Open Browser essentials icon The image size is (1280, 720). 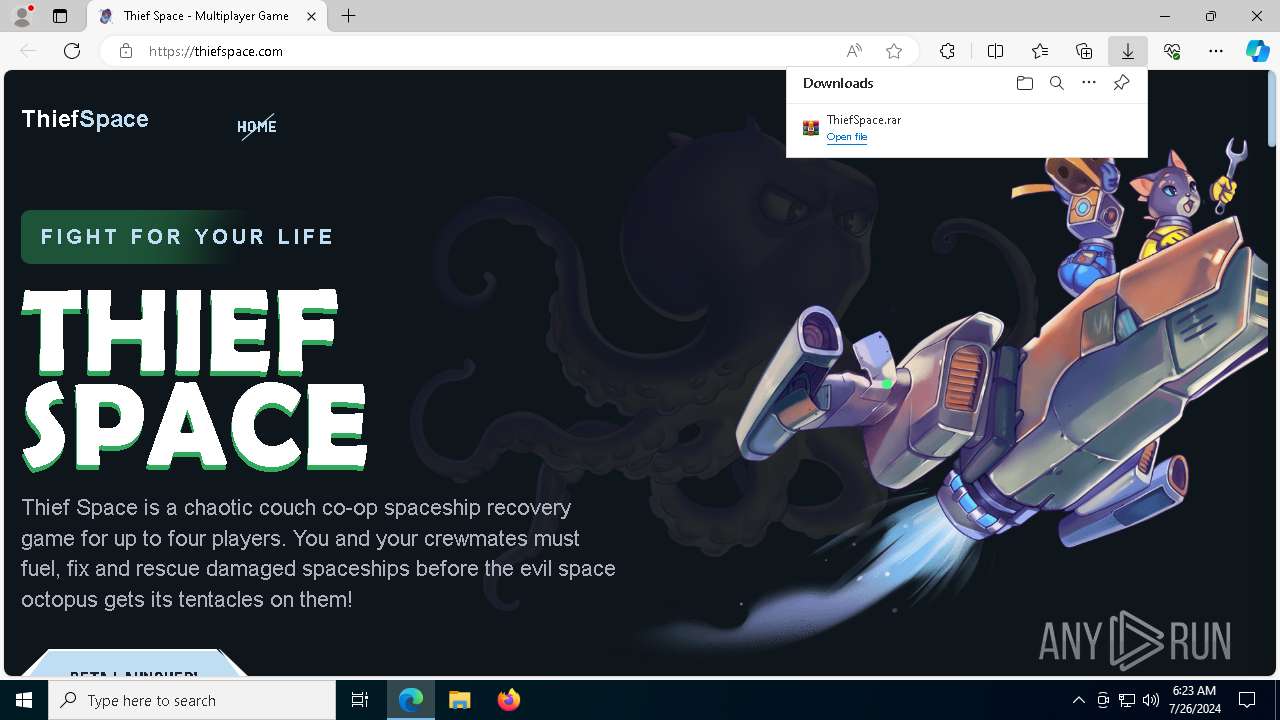coord(1172,51)
